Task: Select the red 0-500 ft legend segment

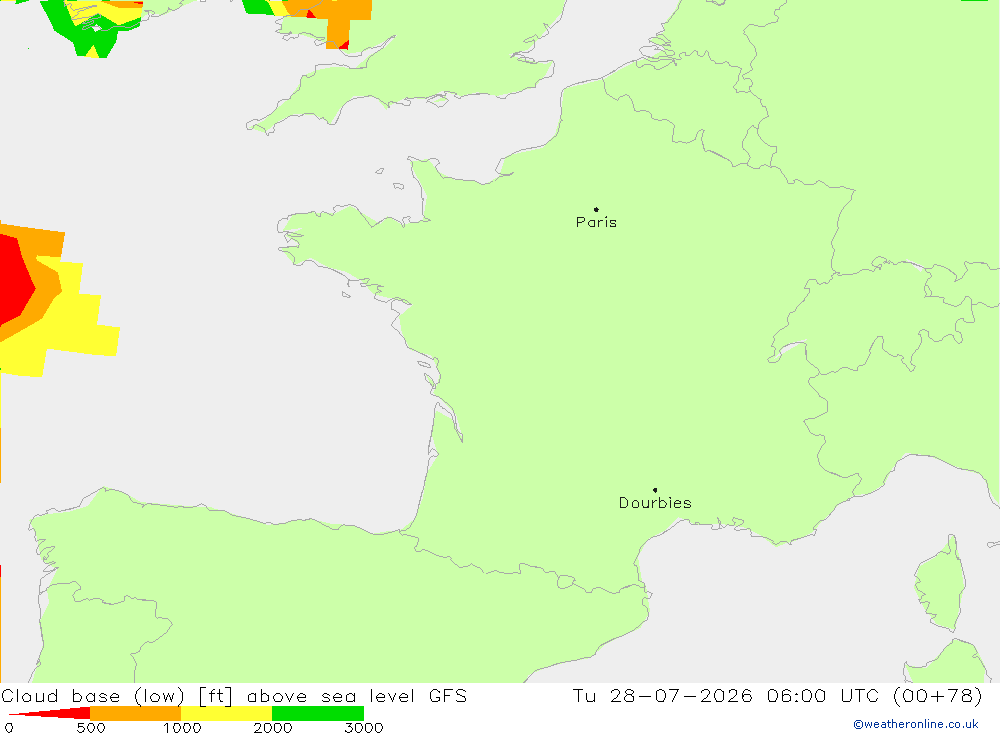Action: (x=50, y=713)
